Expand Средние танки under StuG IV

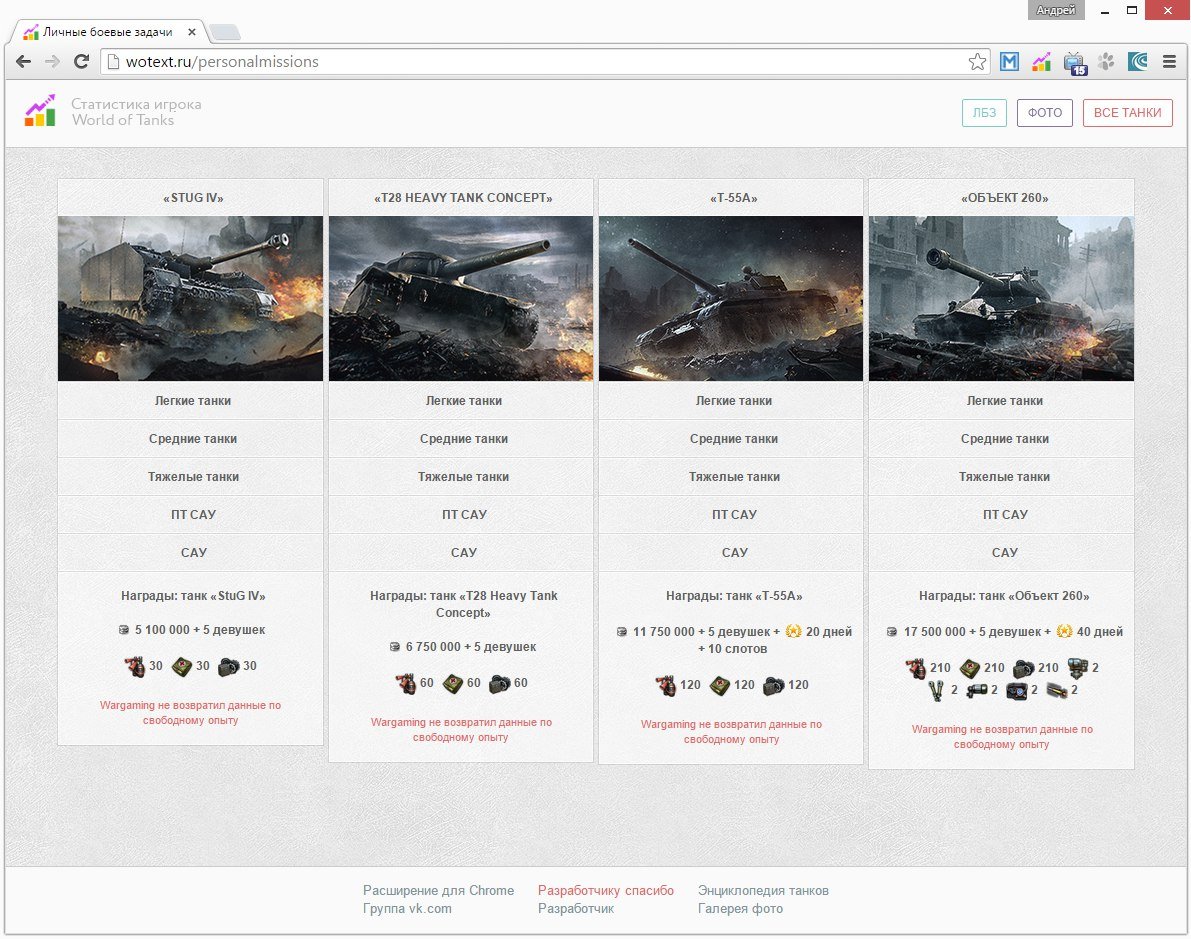pyautogui.click(x=191, y=438)
